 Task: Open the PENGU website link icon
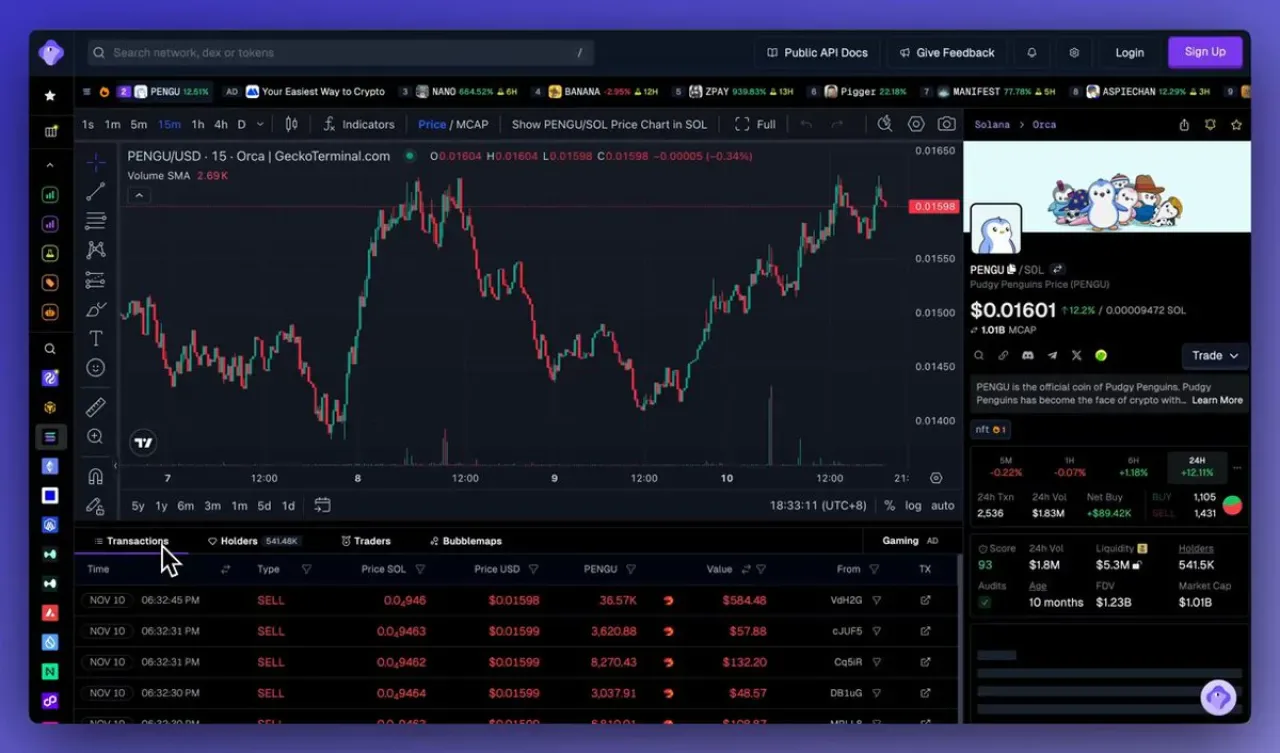1003,355
